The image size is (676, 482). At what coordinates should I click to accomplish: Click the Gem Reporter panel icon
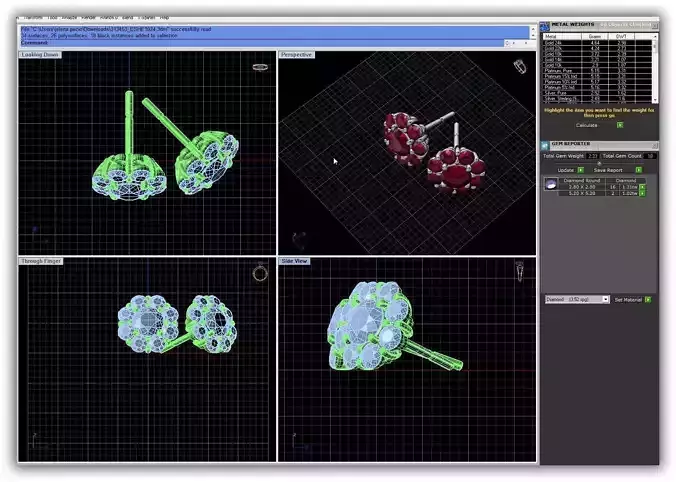pyautogui.click(x=545, y=145)
